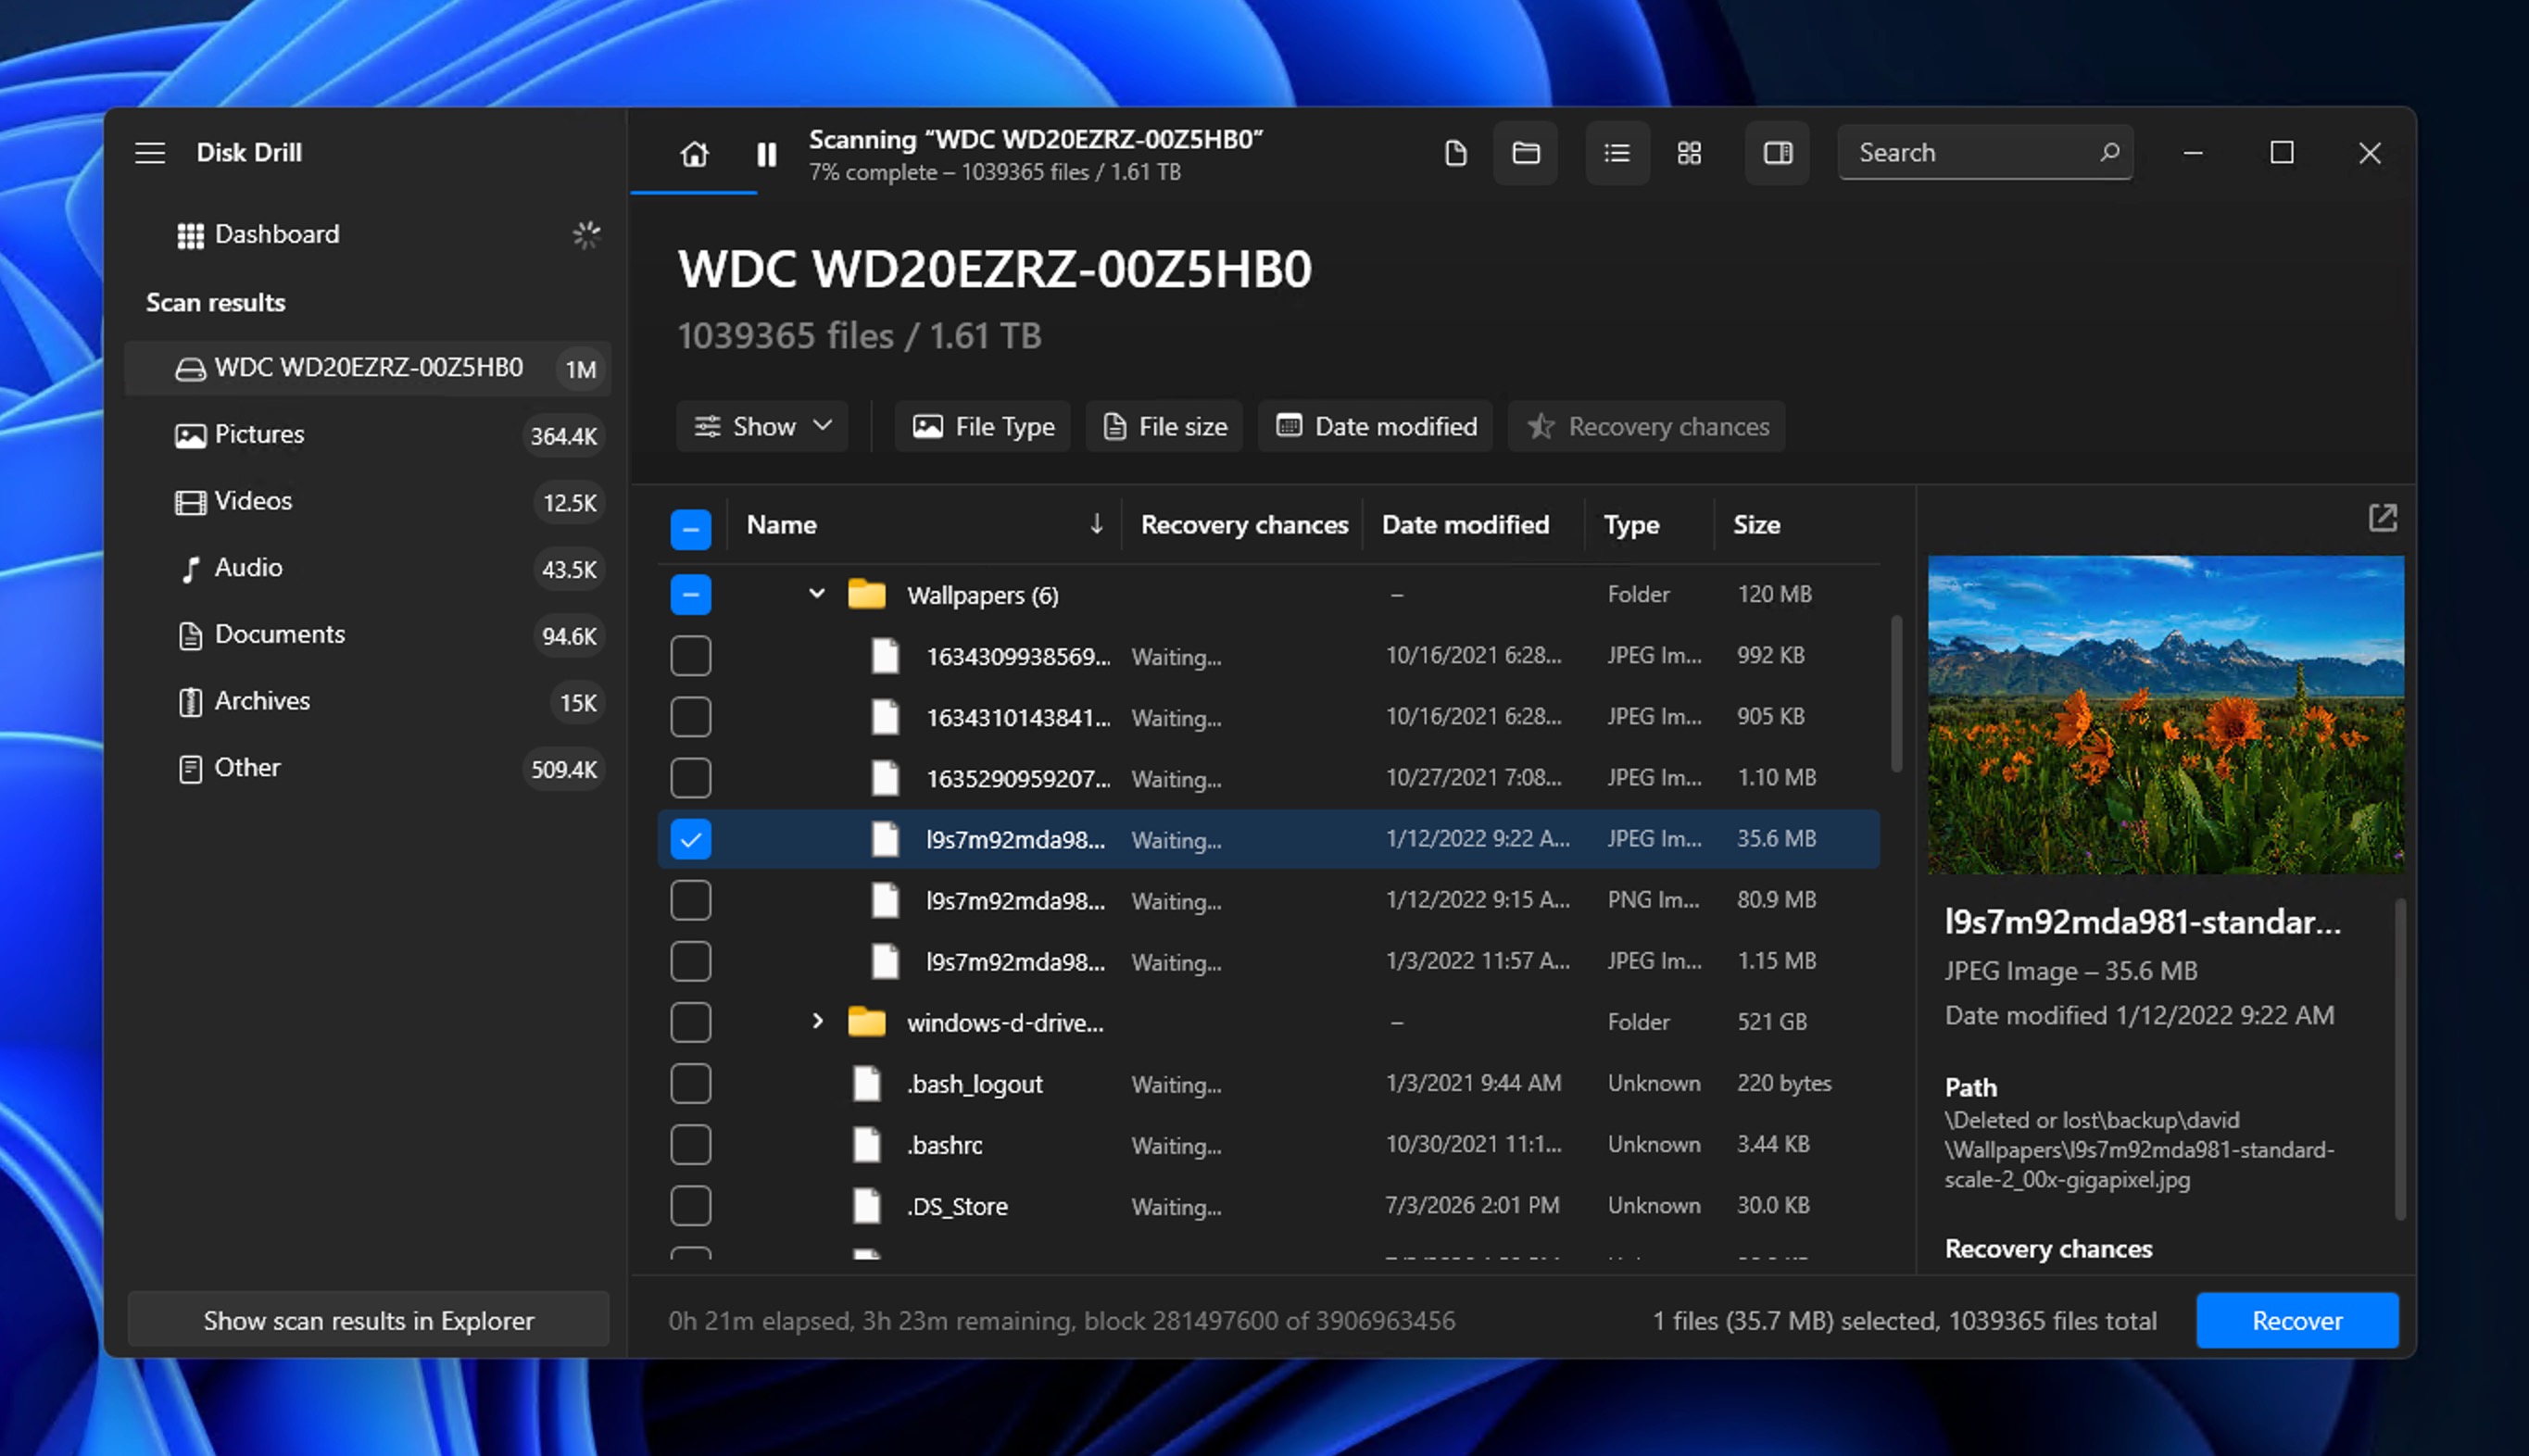Screen dimensions: 2529x1456
Task: Click the 1635290959207 file icon
Action: pos(885,778)
